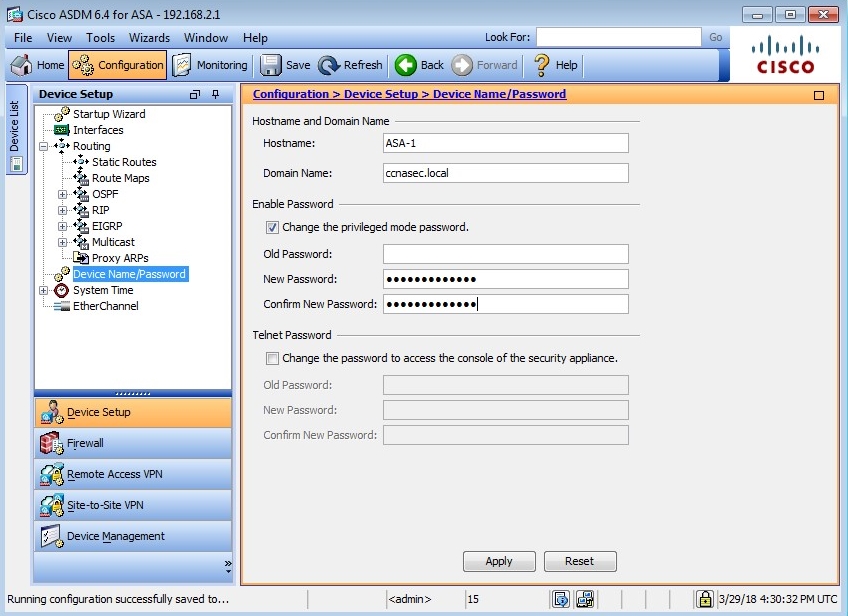Follow the Configuration breadcrumb link
848x616 pixels.
pos(290,94)
